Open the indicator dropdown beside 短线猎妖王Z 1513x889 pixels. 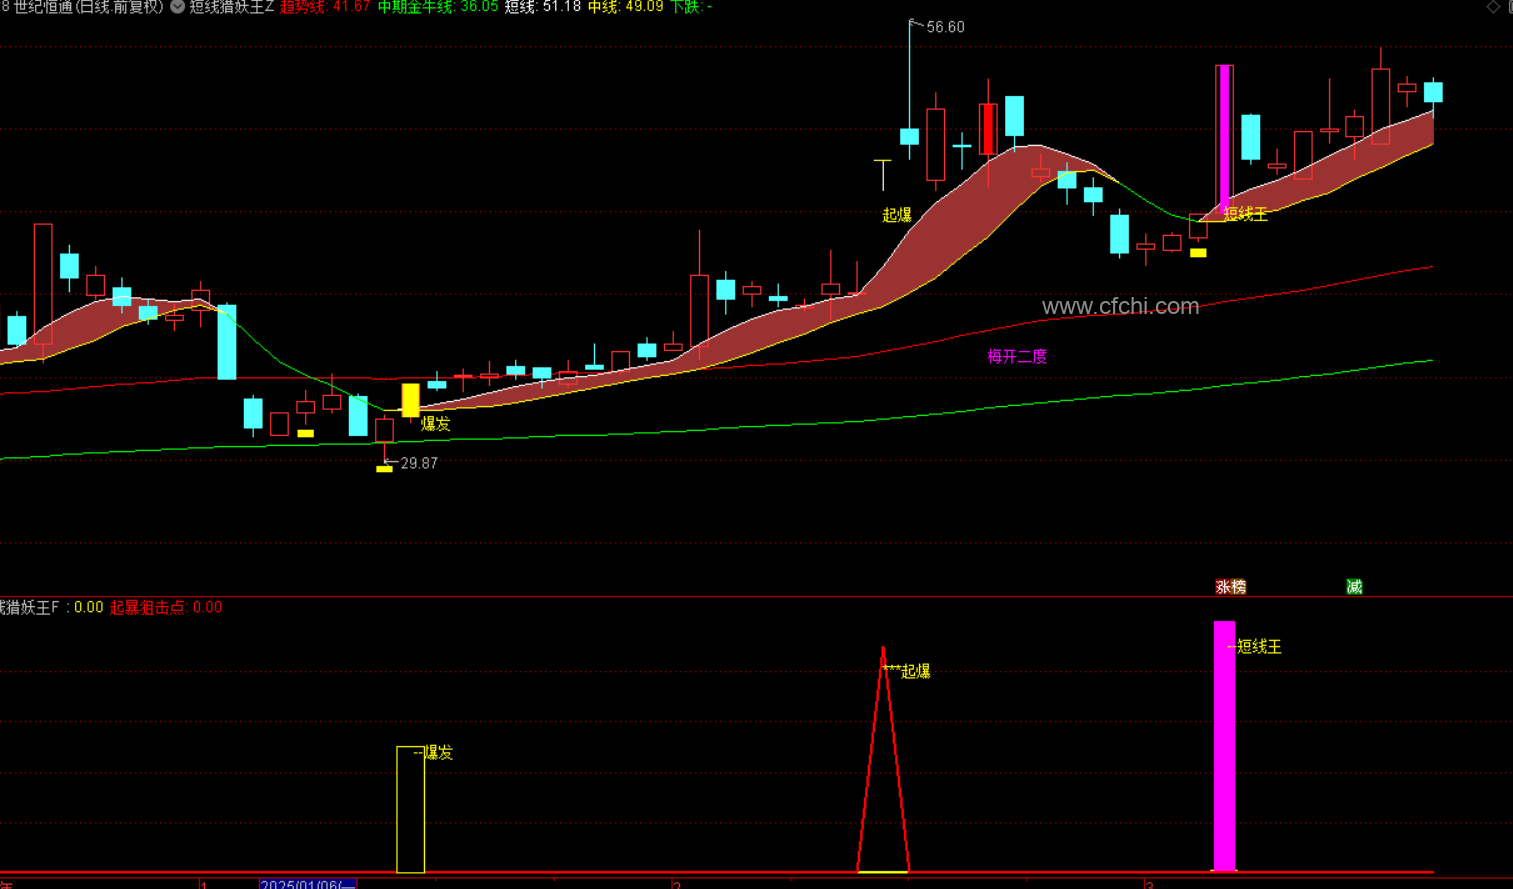click(178, 6)
